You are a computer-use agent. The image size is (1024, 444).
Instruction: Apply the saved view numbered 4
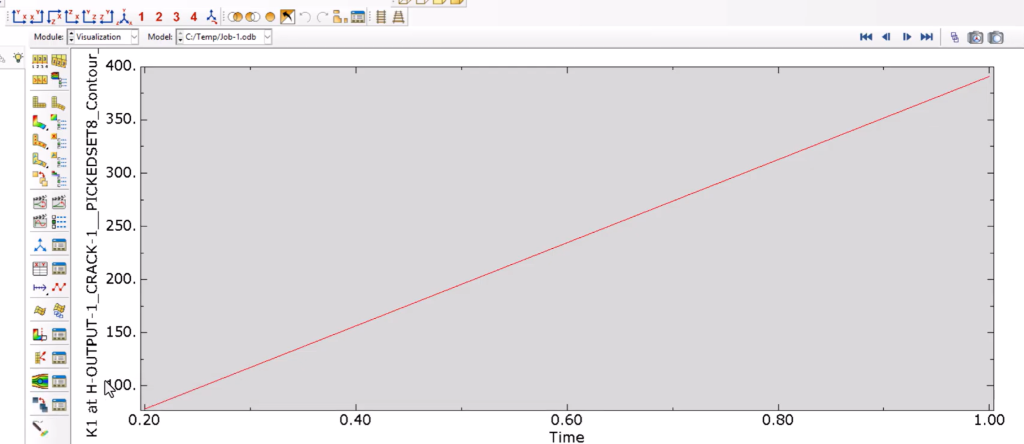[x=193, y=16]
